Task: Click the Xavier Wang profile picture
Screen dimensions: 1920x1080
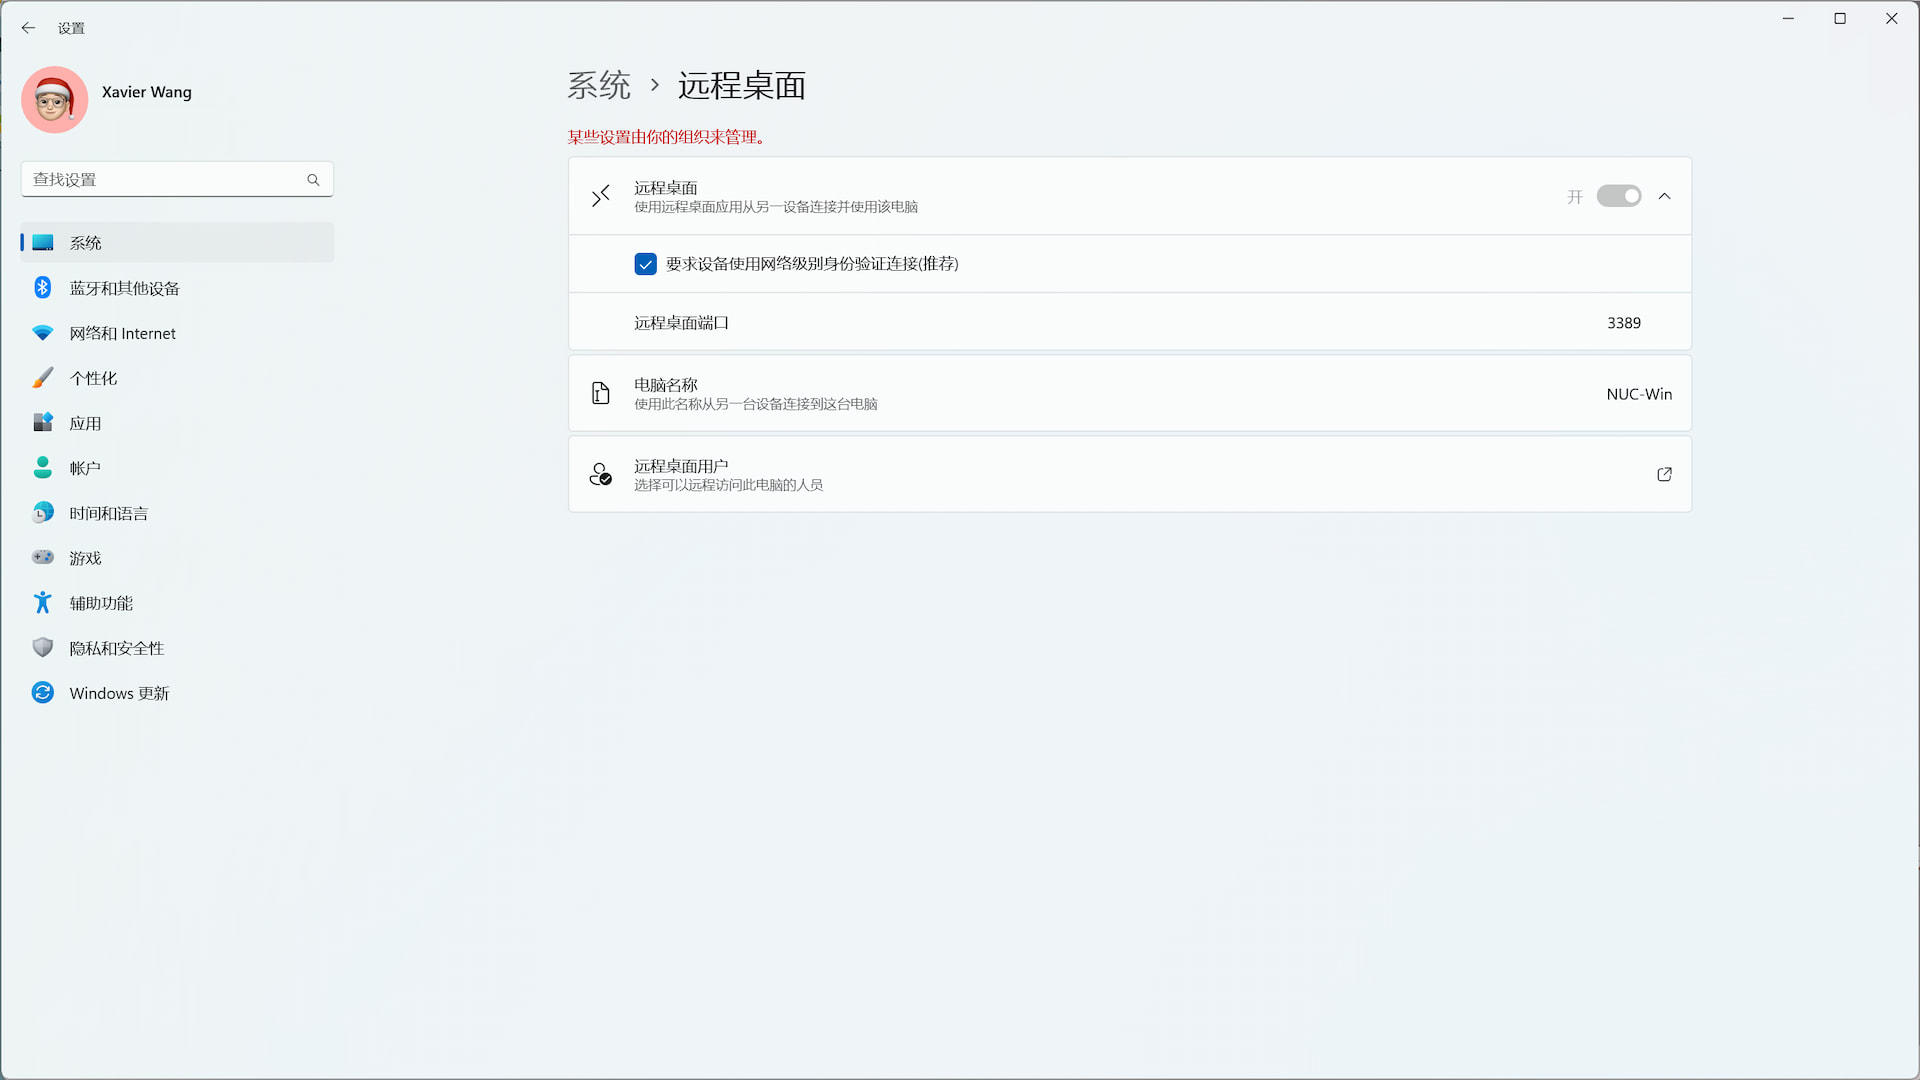Action: pyautogui.click(x=54, y=99)
